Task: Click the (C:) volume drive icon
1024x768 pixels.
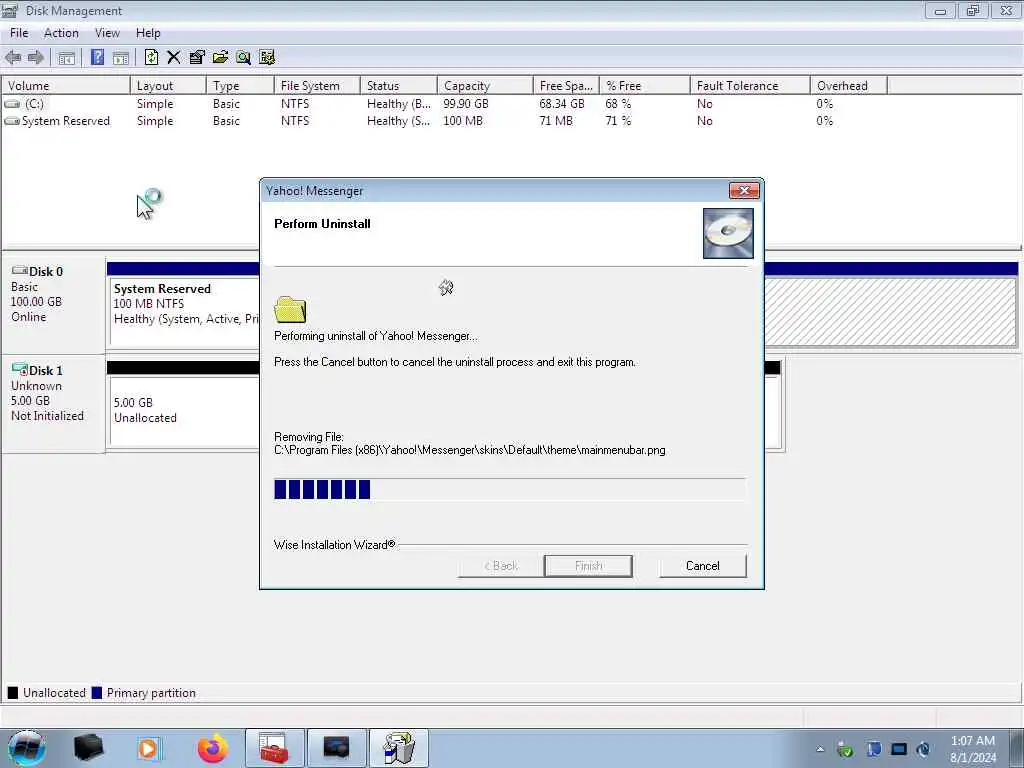Action: tap(12, 104)
